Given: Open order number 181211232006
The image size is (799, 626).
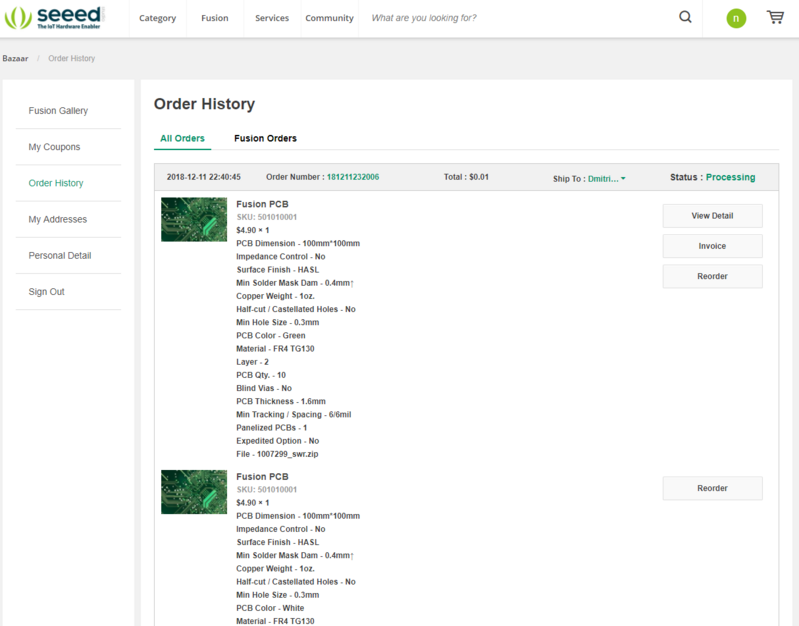Looking at the screenshot, I should coord(353,177).
